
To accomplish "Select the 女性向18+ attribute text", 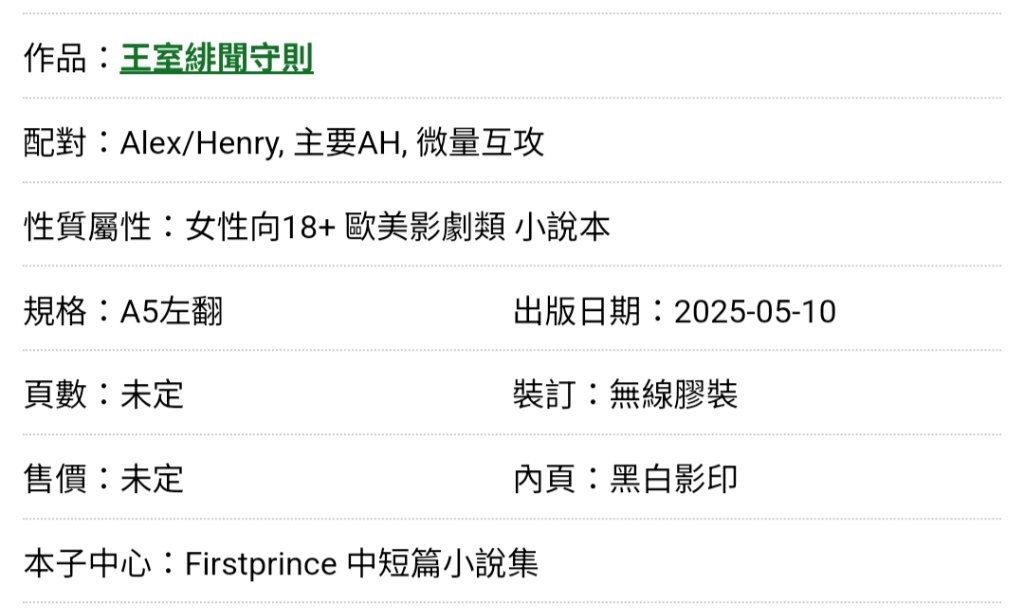I will click(x=261, y=227).
